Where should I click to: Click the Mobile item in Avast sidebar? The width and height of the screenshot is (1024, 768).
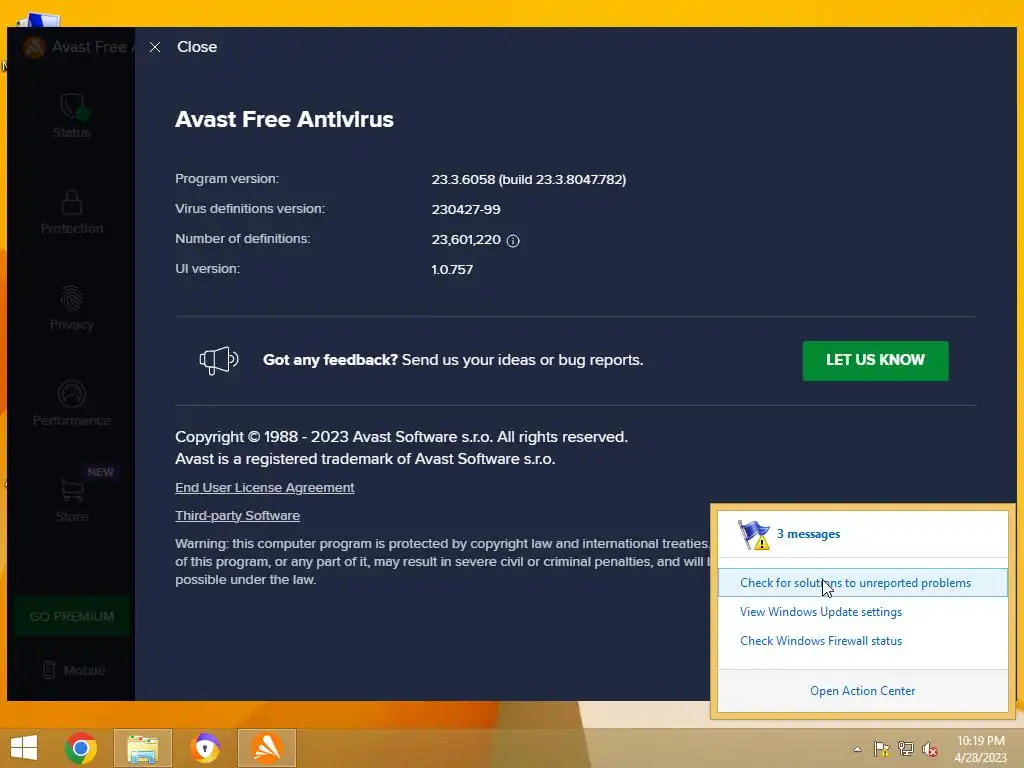[x=73, y=670]
